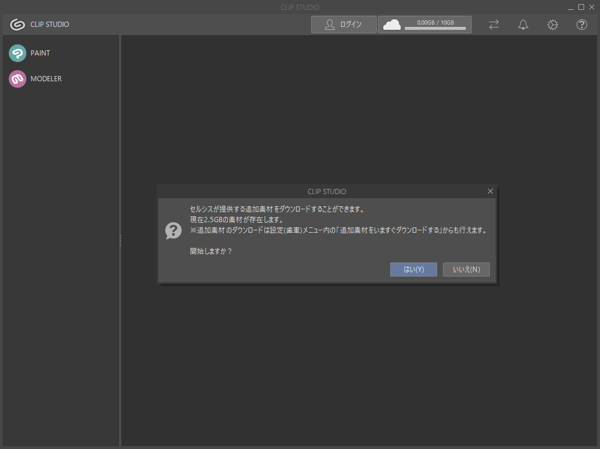The height and width of the screenshot is (449, 600).
Task: Click the sidebar splitter handle
Action: point(120,240)
